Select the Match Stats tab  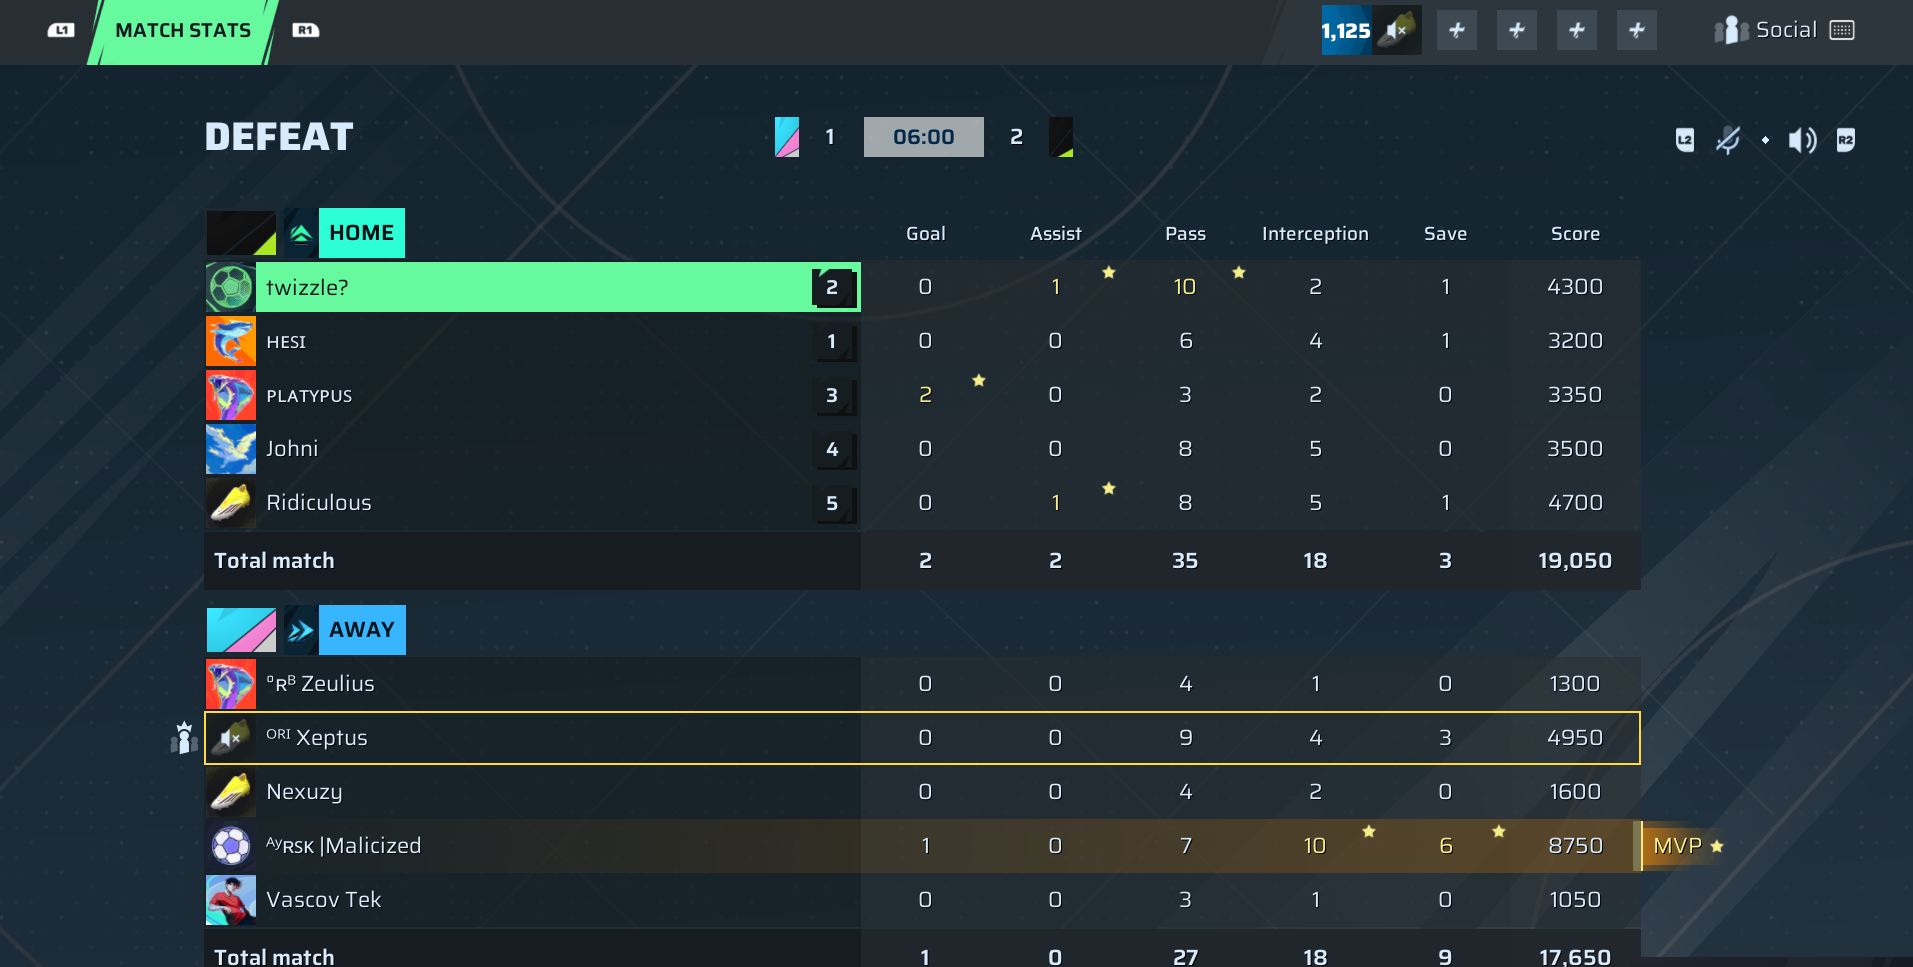coord(183,31)
